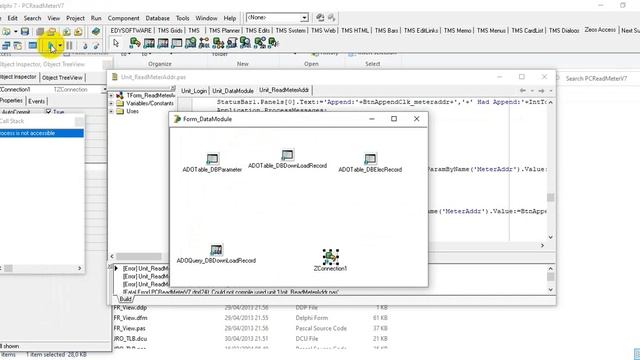The height and width of the screenshot is (360, 640).
Task: Select the TMS Planner palette tab
Action: pos(224,31)
